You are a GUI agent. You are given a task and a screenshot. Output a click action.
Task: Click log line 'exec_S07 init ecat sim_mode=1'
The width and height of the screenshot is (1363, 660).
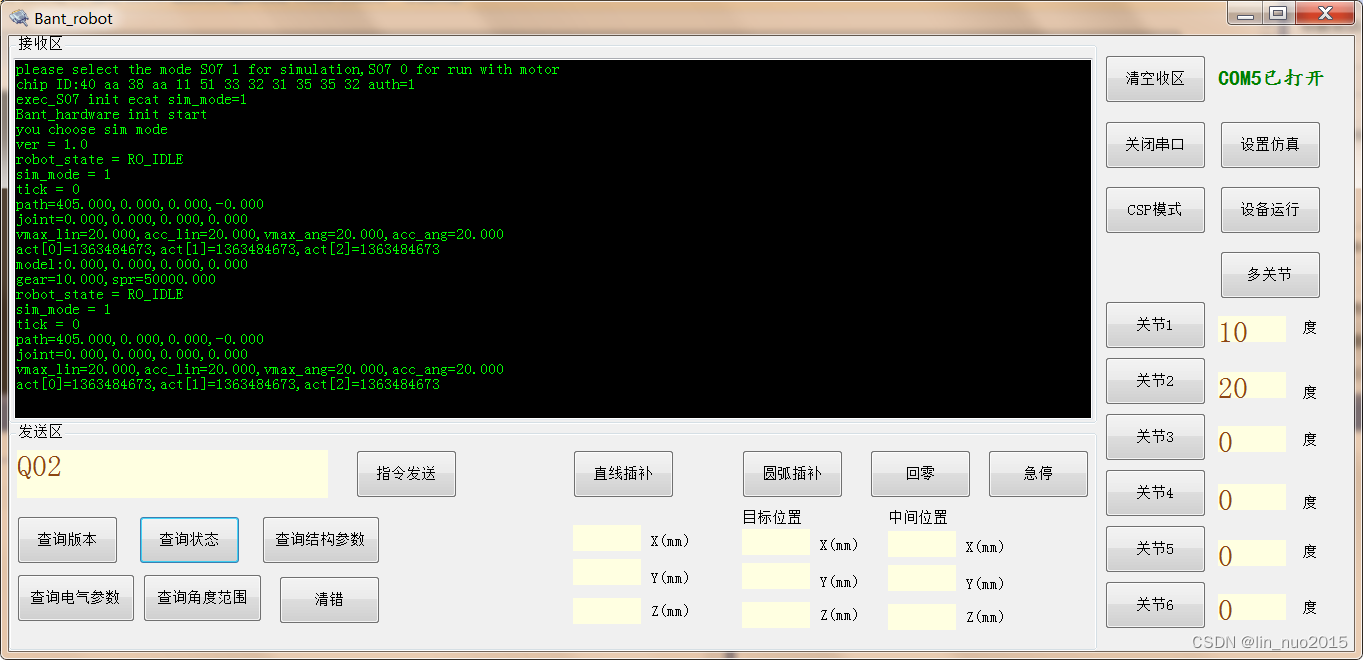tap(132, 100)
